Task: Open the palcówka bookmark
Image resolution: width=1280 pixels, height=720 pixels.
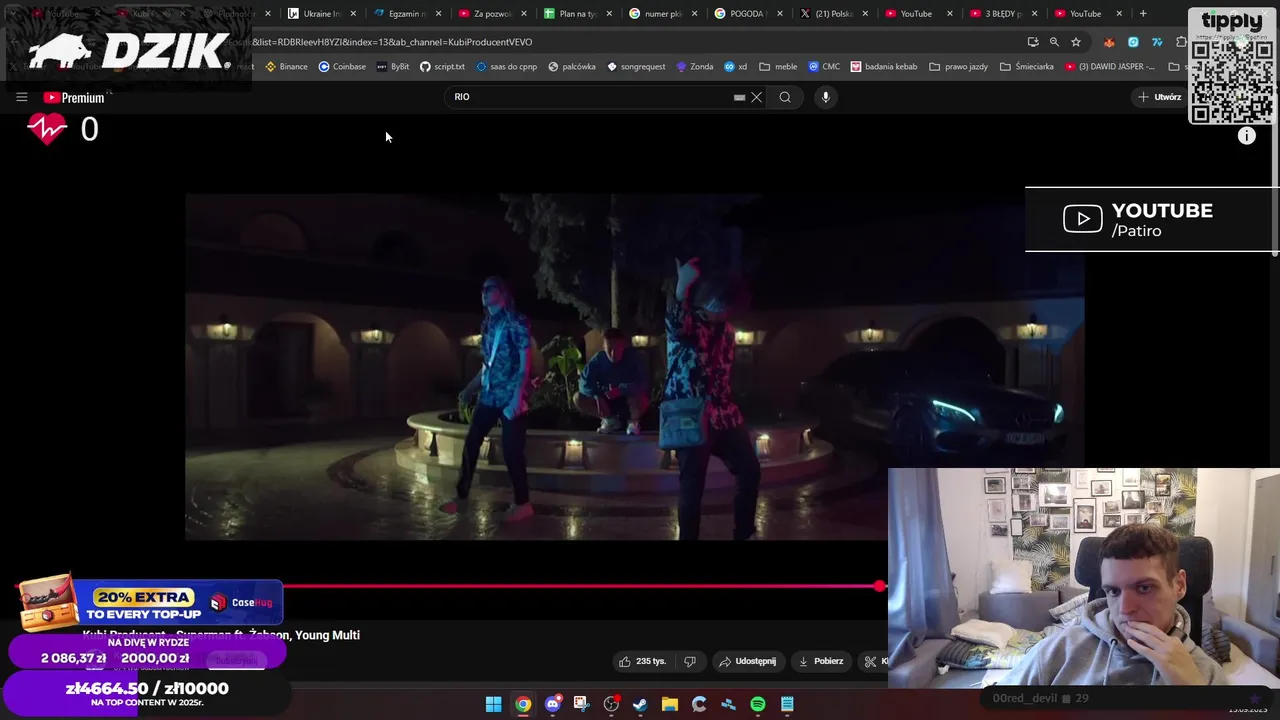Action: [571, 67]
